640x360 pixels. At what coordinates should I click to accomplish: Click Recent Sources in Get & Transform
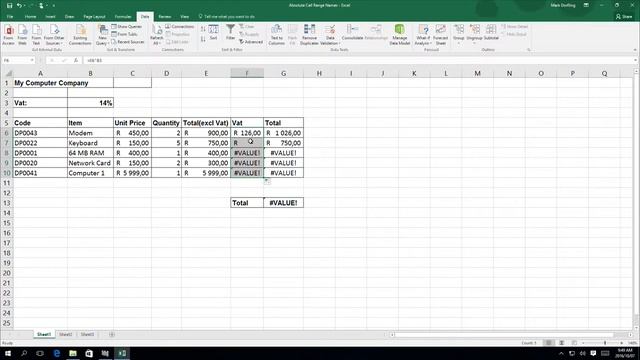pyautogui.click(x=128, y=42)
